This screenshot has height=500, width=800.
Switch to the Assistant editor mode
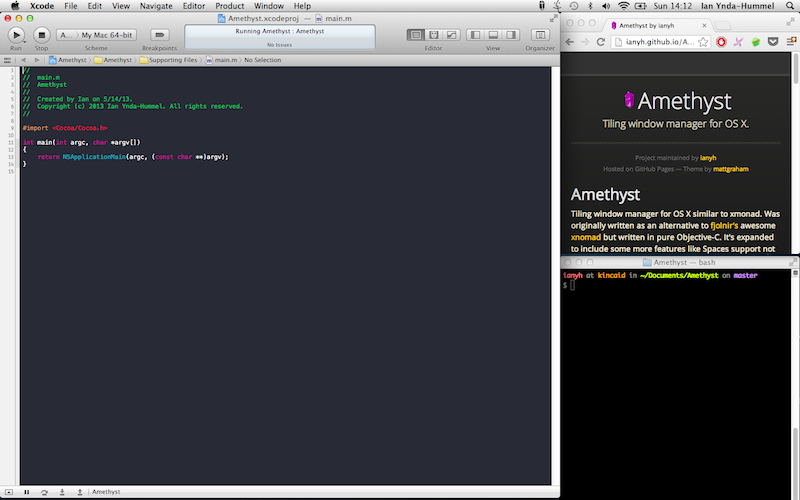click(x=434, y=35)
